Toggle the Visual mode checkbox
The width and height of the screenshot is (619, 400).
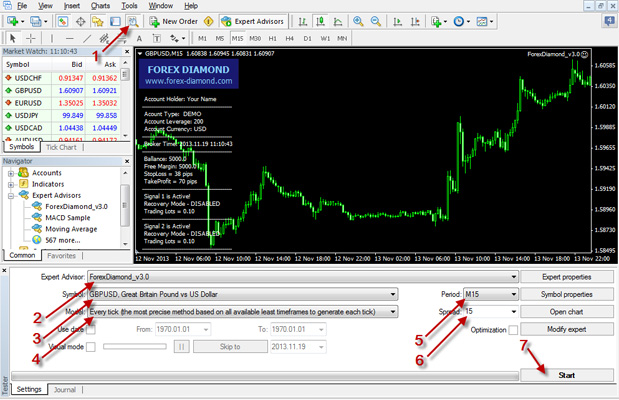pyautogui.click(x=92, y=346)
